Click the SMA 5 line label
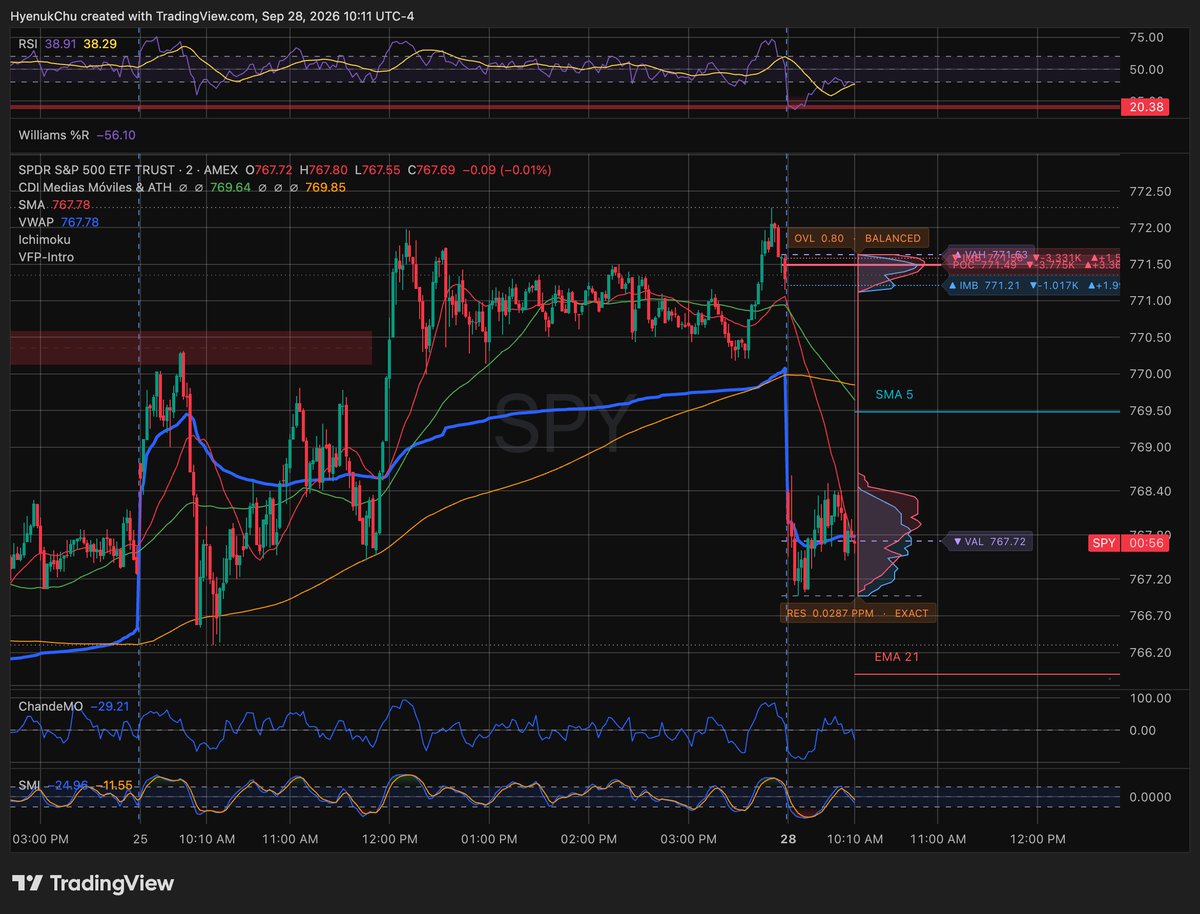The width and height of the screenshot is (1200, 914). pyautogui.click(x=894, y=395)
